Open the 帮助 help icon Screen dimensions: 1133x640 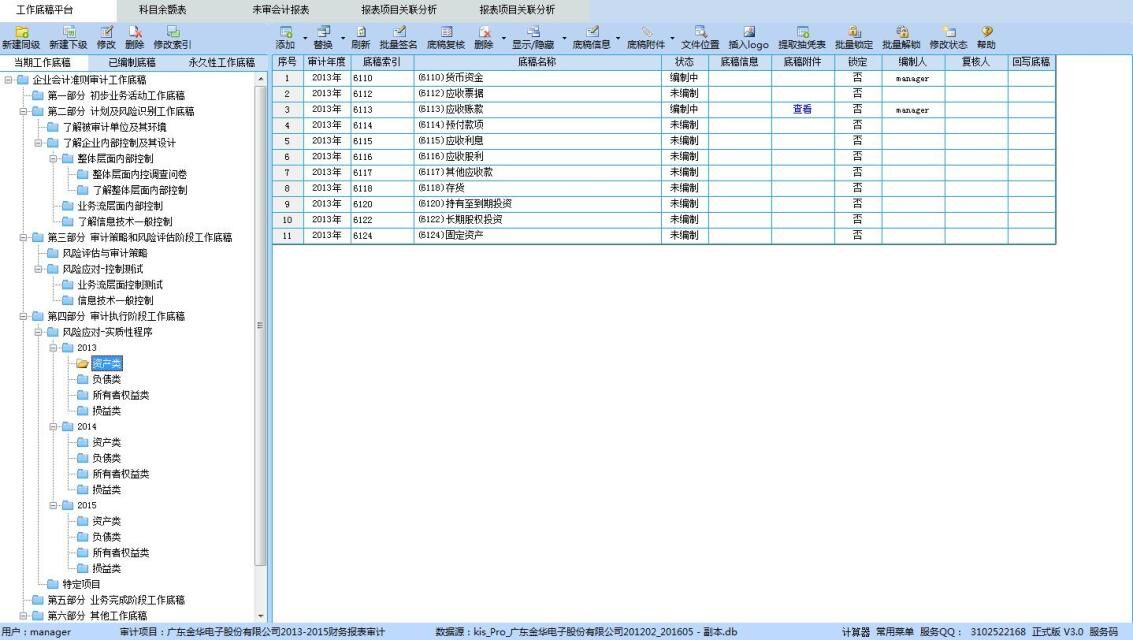coord(985,32)
